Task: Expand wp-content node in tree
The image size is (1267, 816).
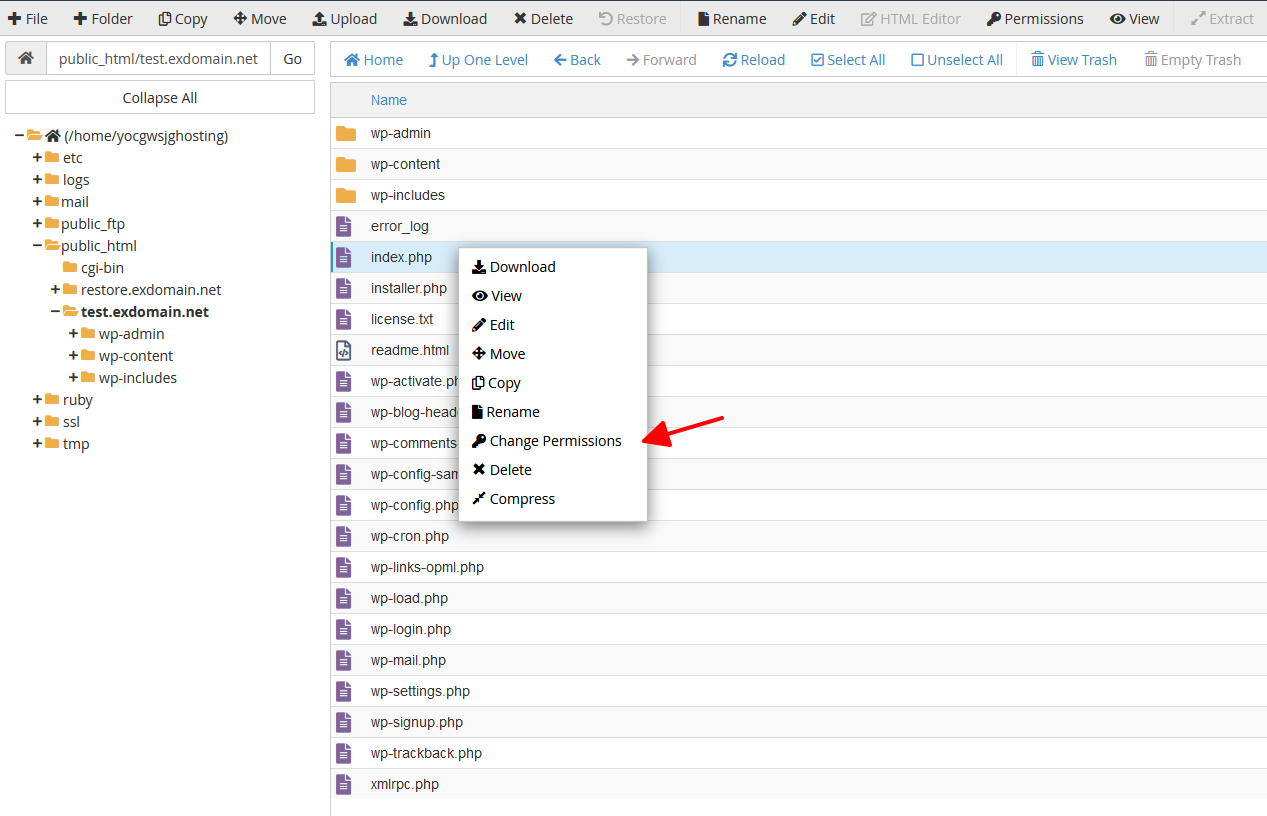Action: 74,355
